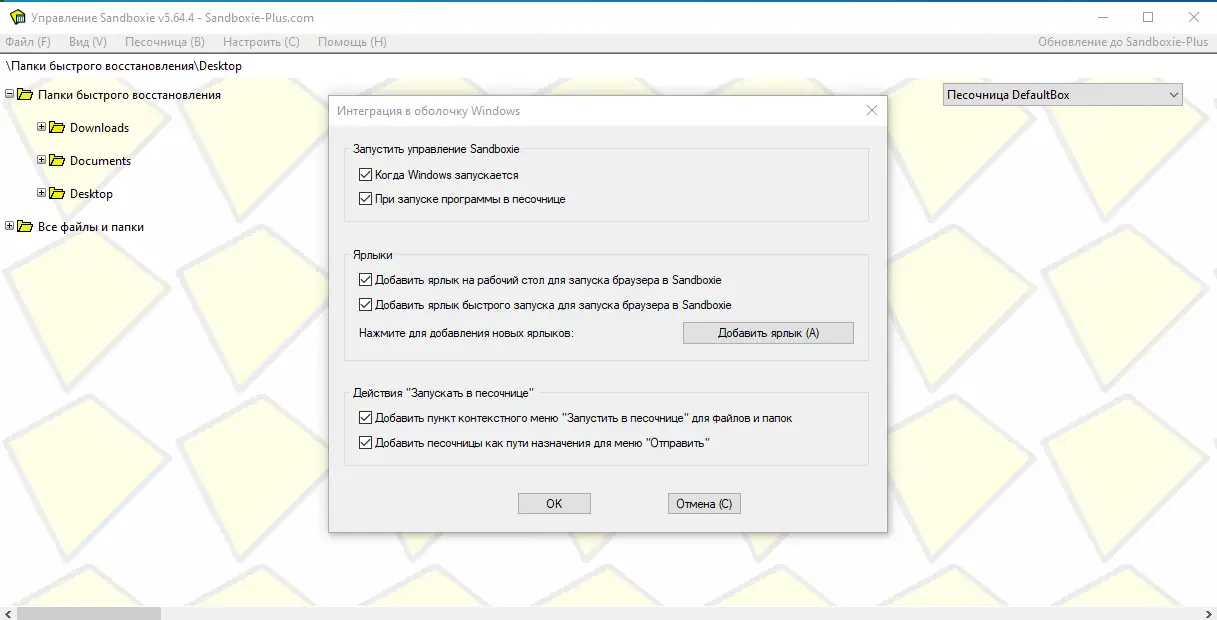Click the horizontal scrollbar left arrow
Image resolution: width=1217 pixels, height=620 pixels.
pos(7,613)
